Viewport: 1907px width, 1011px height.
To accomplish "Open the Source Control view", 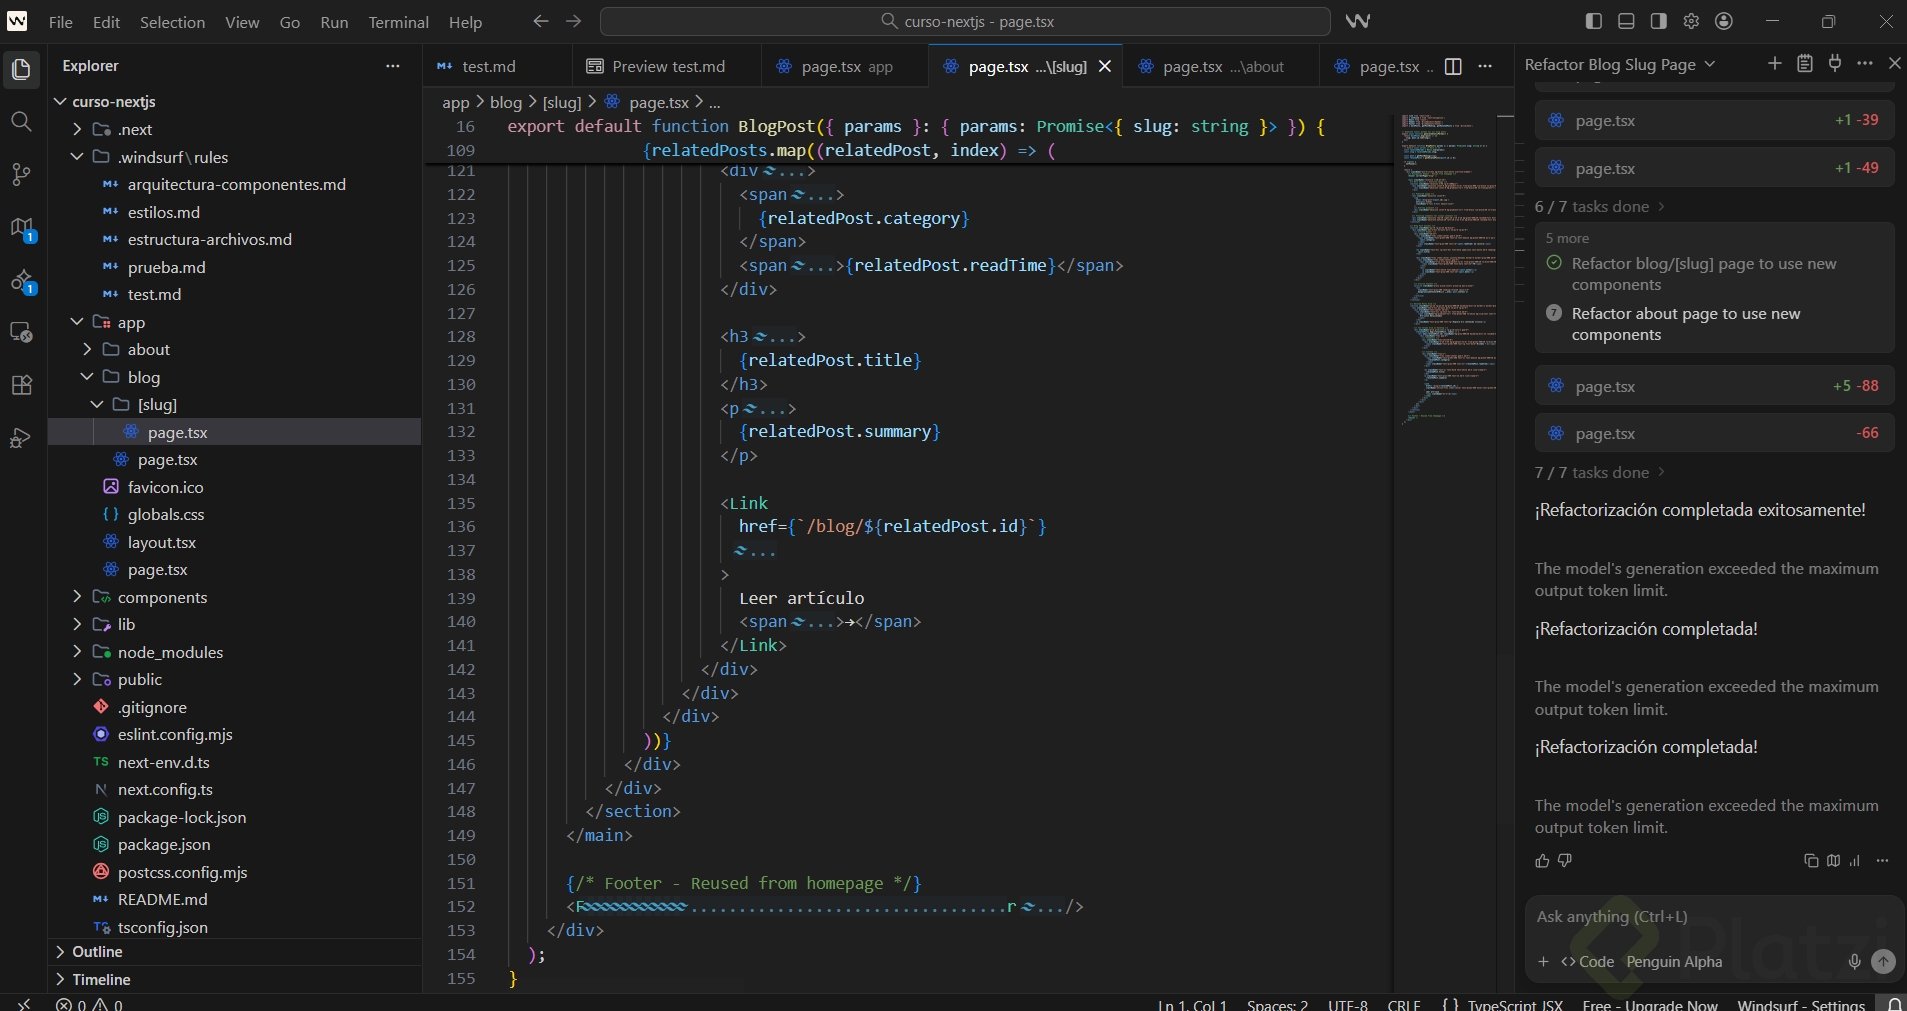I will click(21, 174).
